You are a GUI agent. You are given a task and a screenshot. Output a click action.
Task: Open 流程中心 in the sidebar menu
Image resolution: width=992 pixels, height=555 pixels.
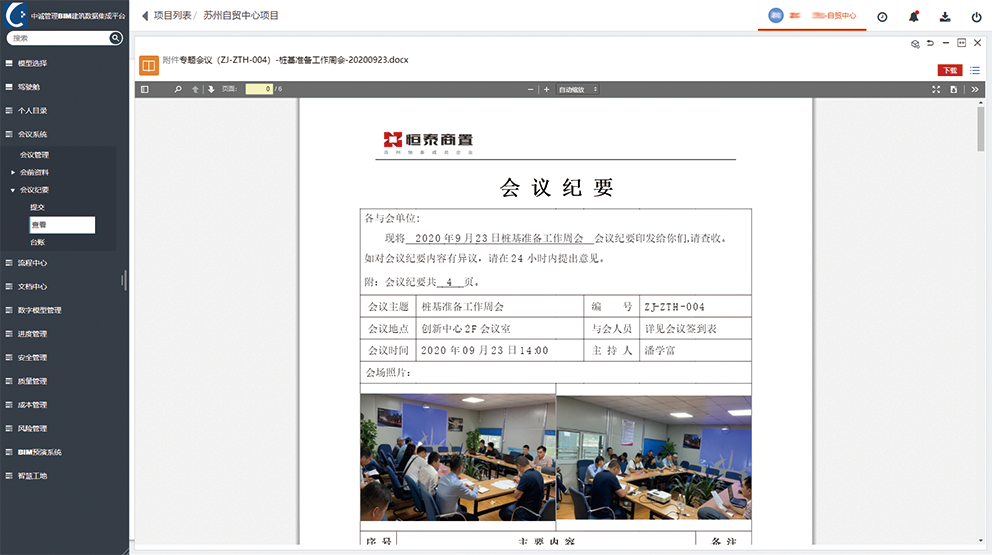pyautogui.click(x=32, y=263)
